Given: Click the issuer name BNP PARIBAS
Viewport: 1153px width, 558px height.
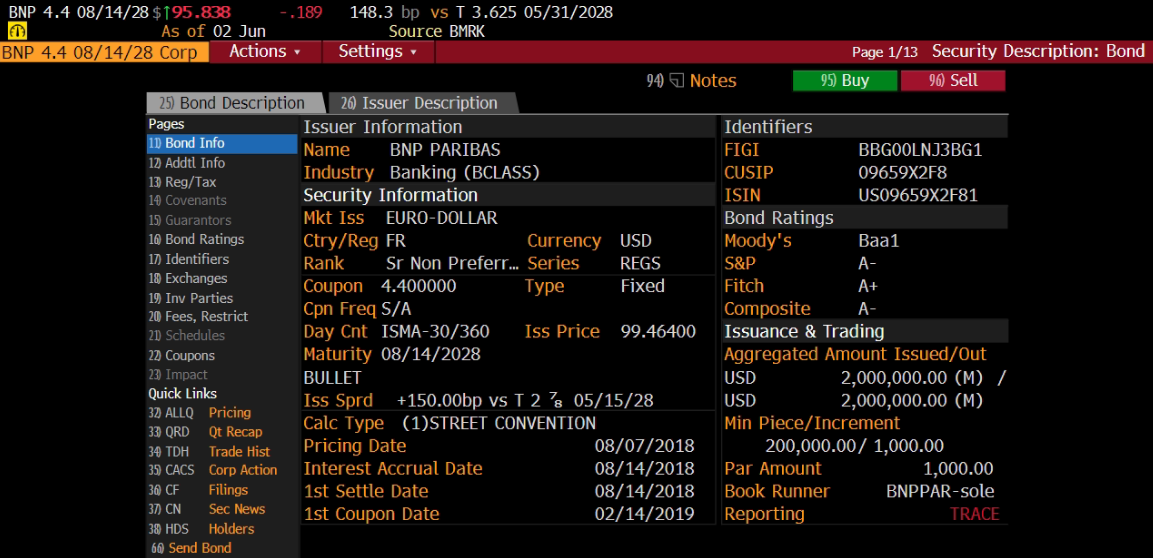Looking at the screenshot, I should click(445, 151).
